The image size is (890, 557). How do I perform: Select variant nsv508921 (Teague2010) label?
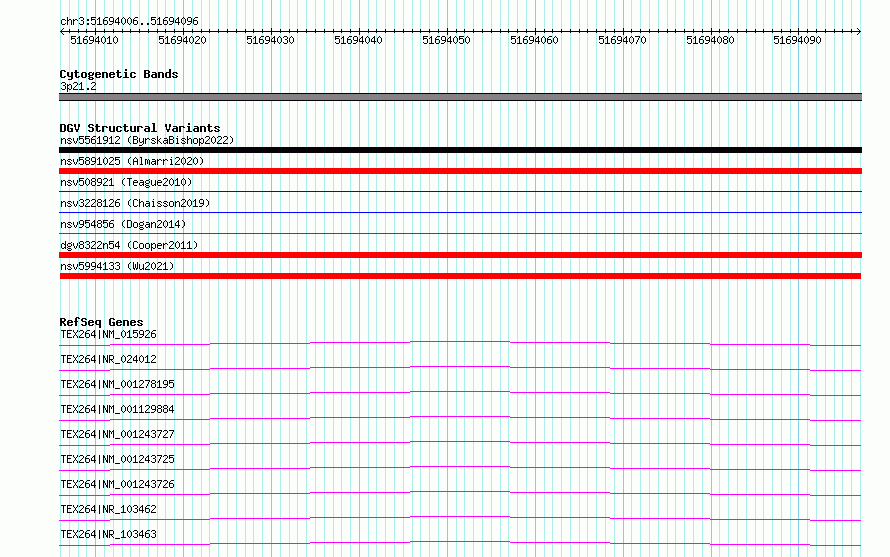click(x=126, y=182)
